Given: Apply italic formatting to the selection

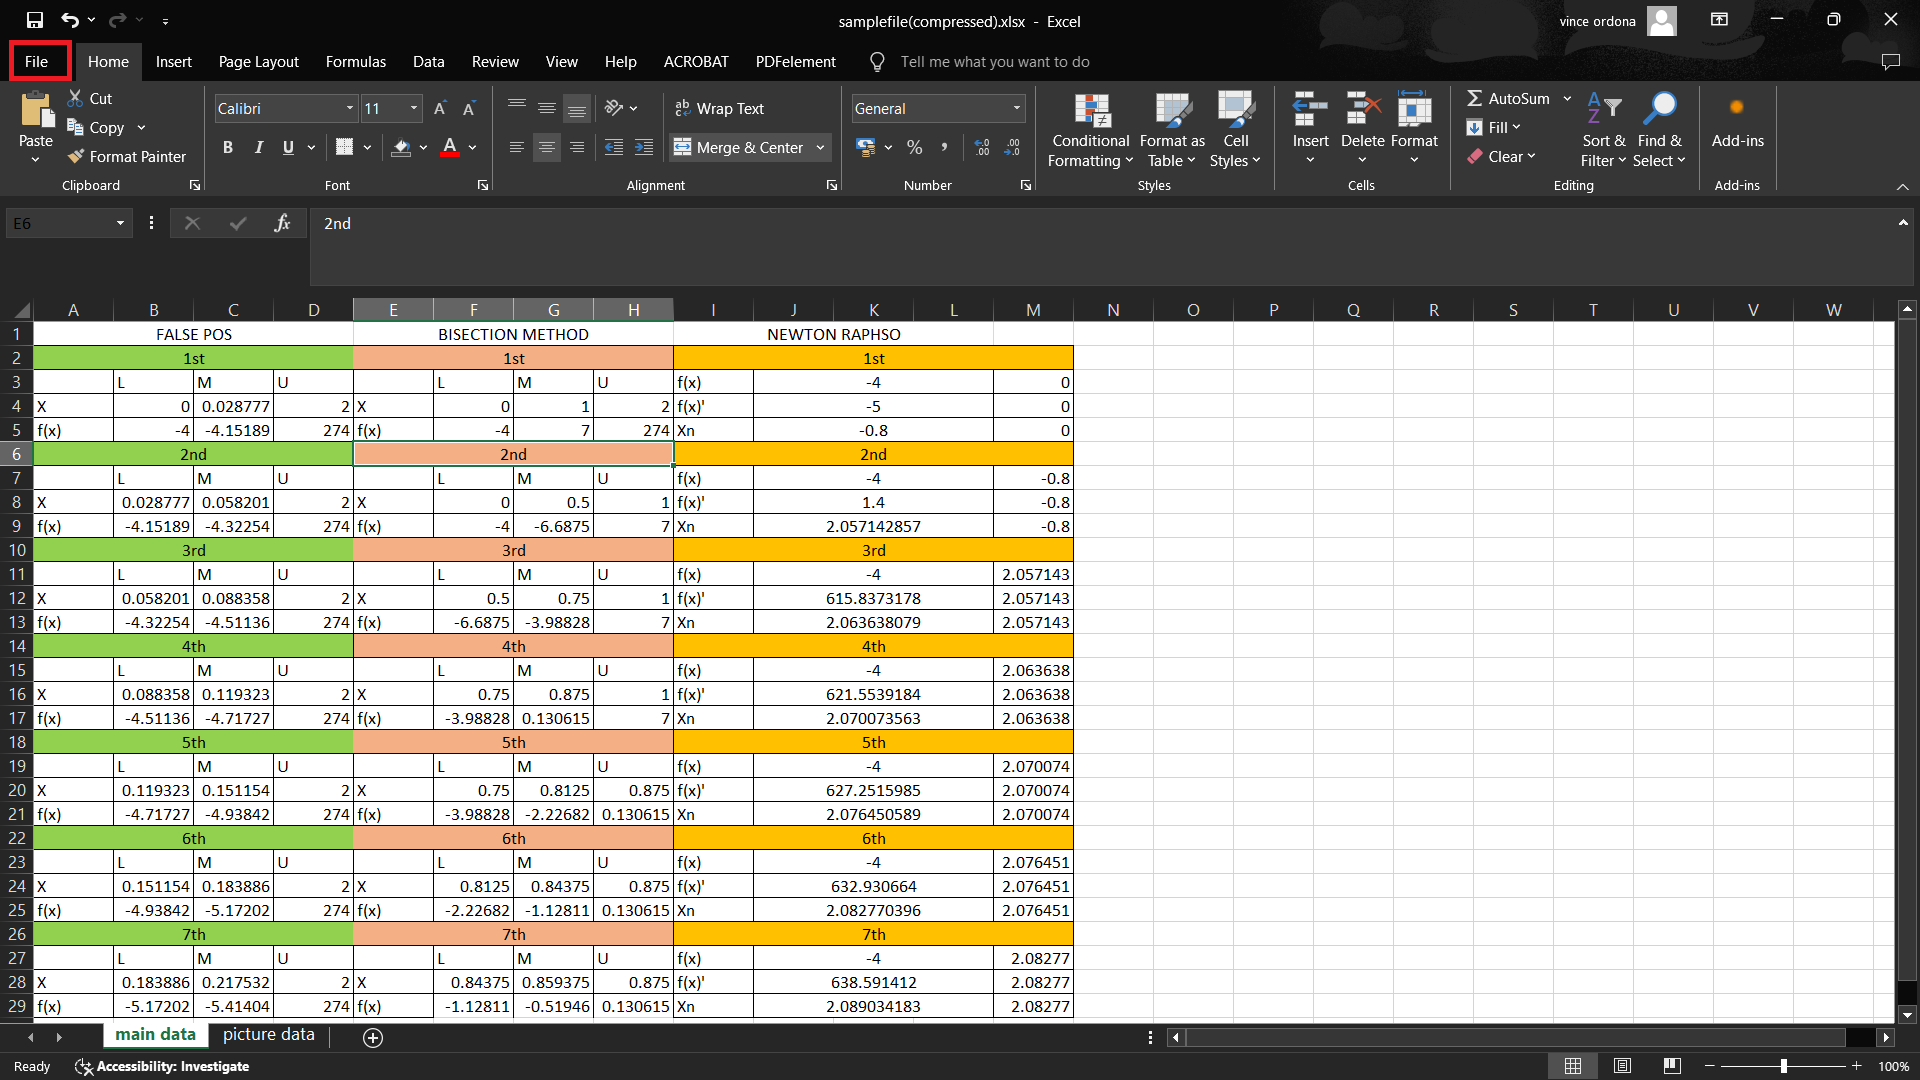Looking at the screenshot, I should tap(258, 147).
